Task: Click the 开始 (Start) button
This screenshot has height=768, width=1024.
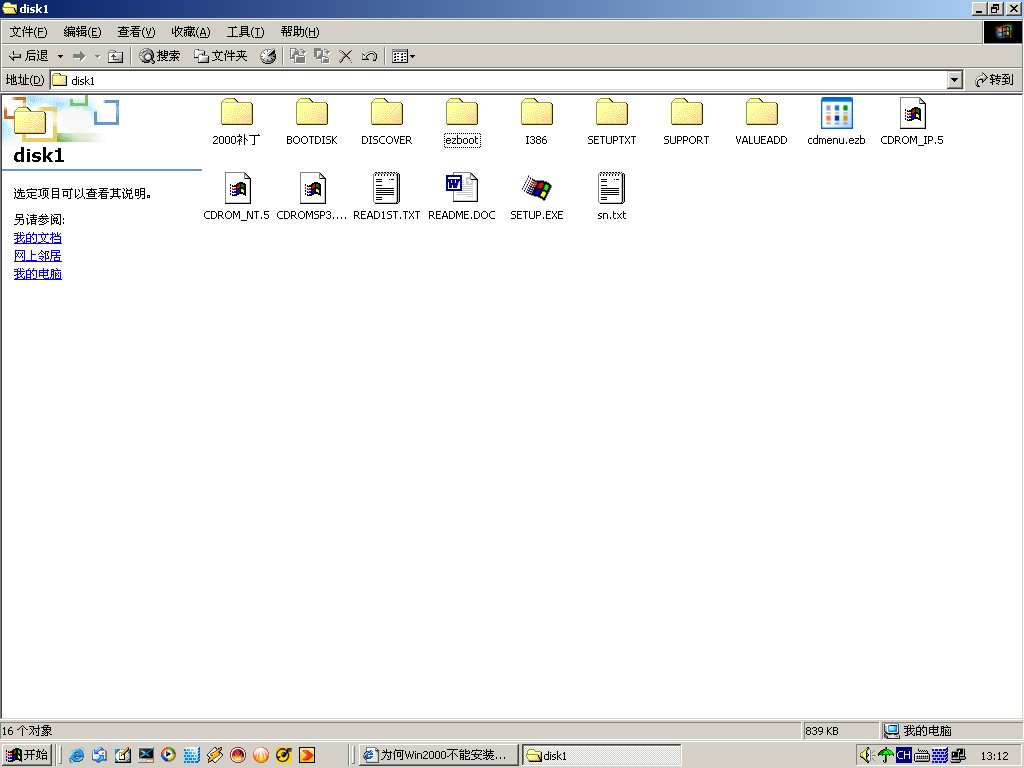Action: 27,755
